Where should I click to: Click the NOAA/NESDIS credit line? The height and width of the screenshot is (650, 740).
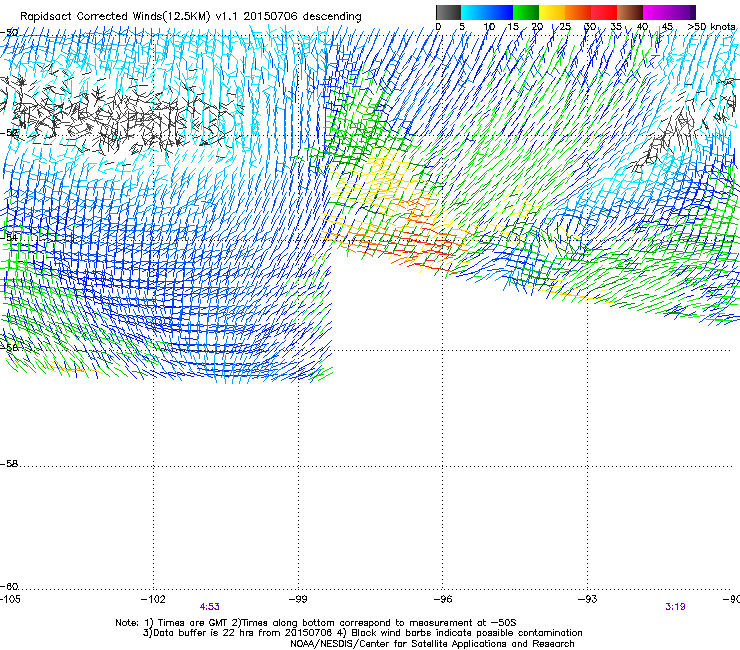click(432, 644)
